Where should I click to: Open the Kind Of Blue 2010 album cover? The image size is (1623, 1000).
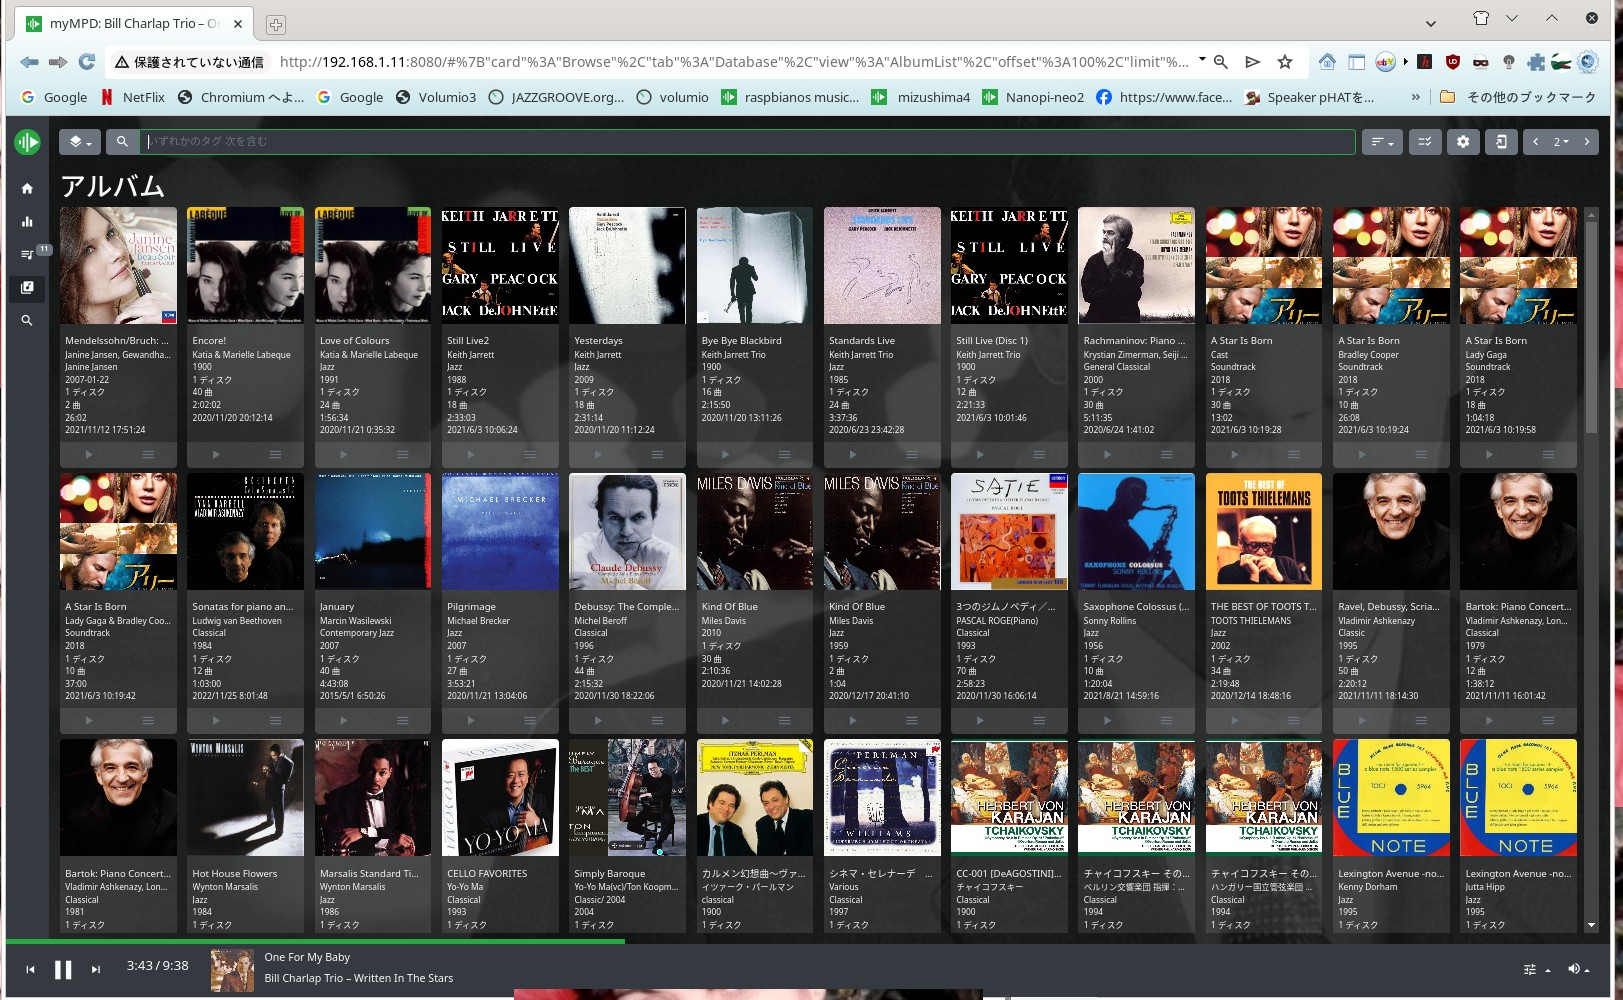[x=754, y=531]
